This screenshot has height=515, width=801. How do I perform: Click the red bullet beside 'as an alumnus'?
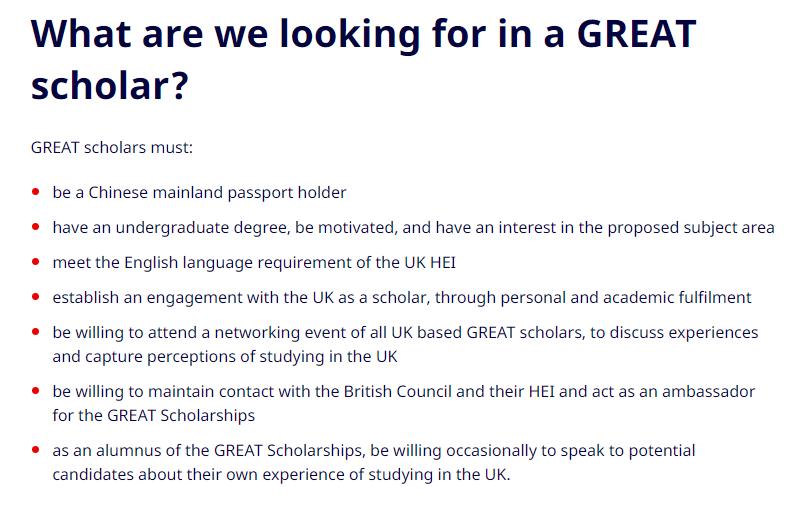(36, 450)
